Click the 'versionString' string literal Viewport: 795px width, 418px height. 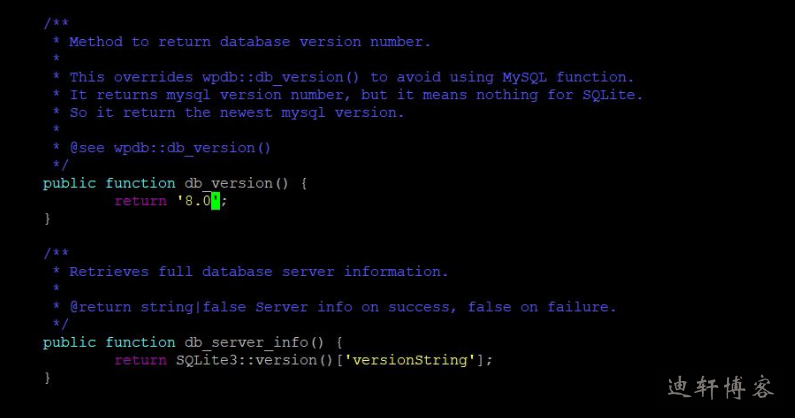[x=414, y=360]
